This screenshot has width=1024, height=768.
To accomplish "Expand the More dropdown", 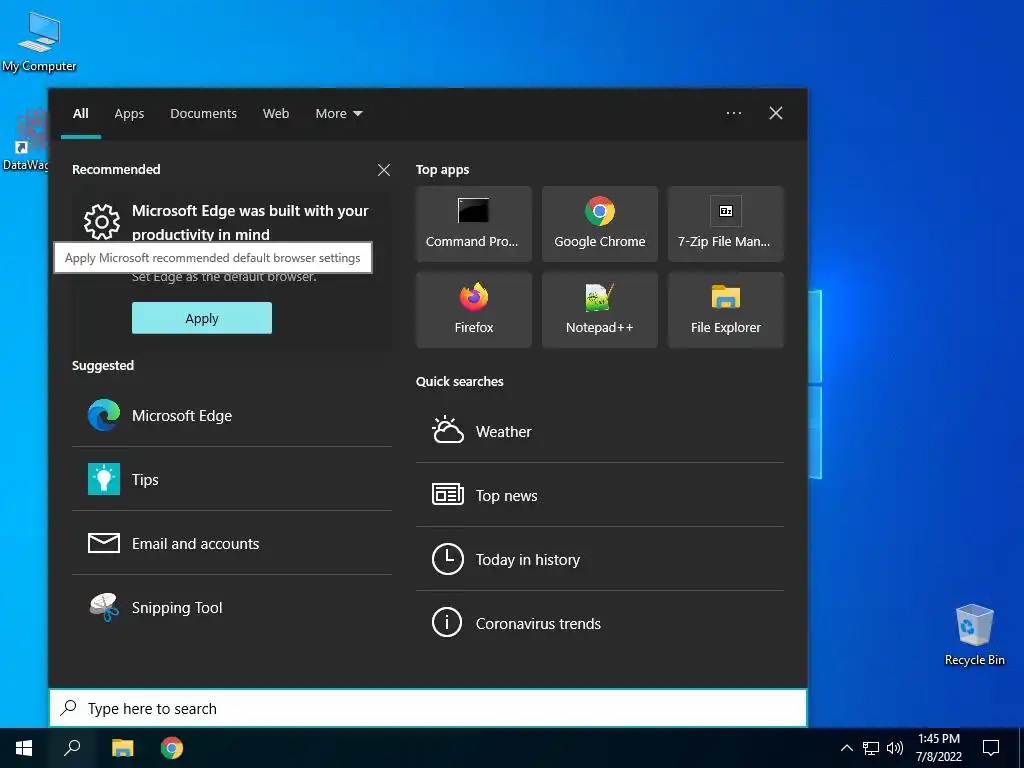I will click(x=338, y=114).
